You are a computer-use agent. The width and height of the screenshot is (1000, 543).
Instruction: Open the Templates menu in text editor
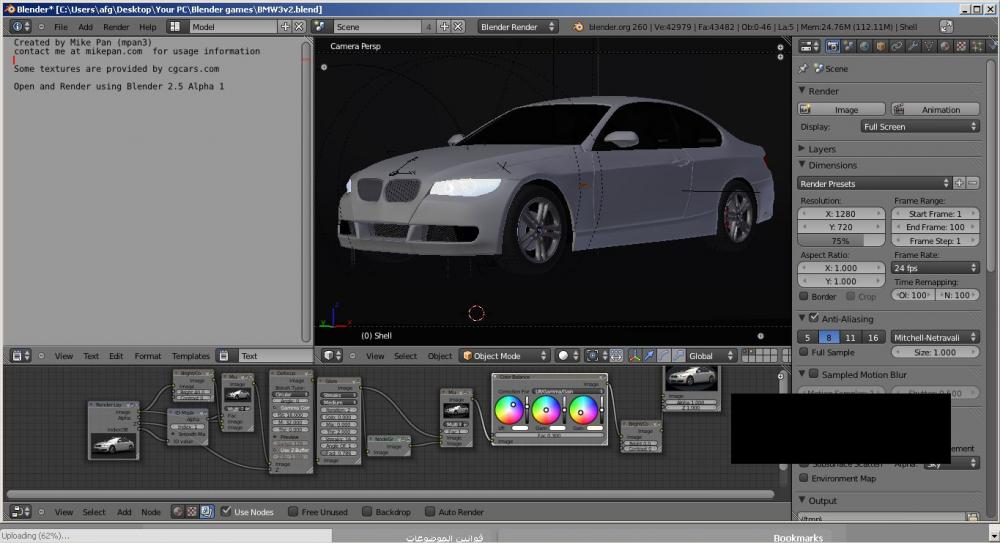coord(190,356)
